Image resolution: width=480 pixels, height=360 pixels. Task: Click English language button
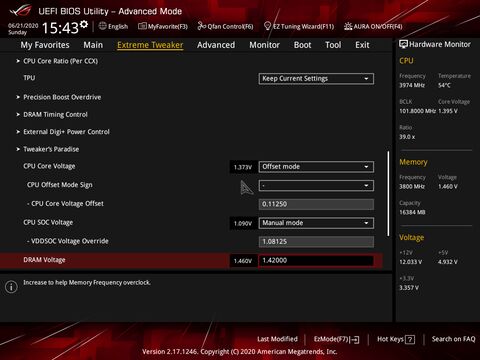(118, 26)
